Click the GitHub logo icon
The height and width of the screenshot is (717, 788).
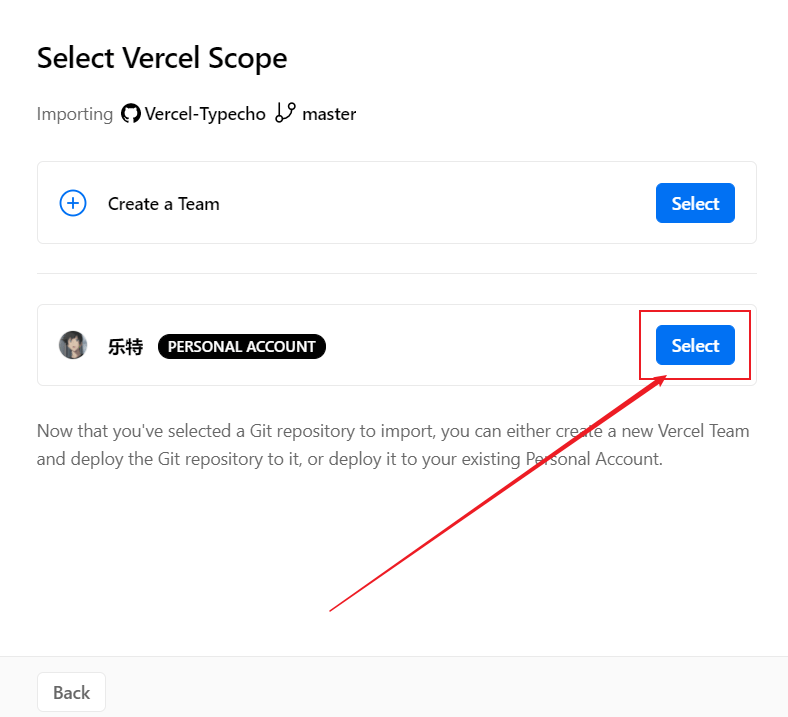coord(131,114)
